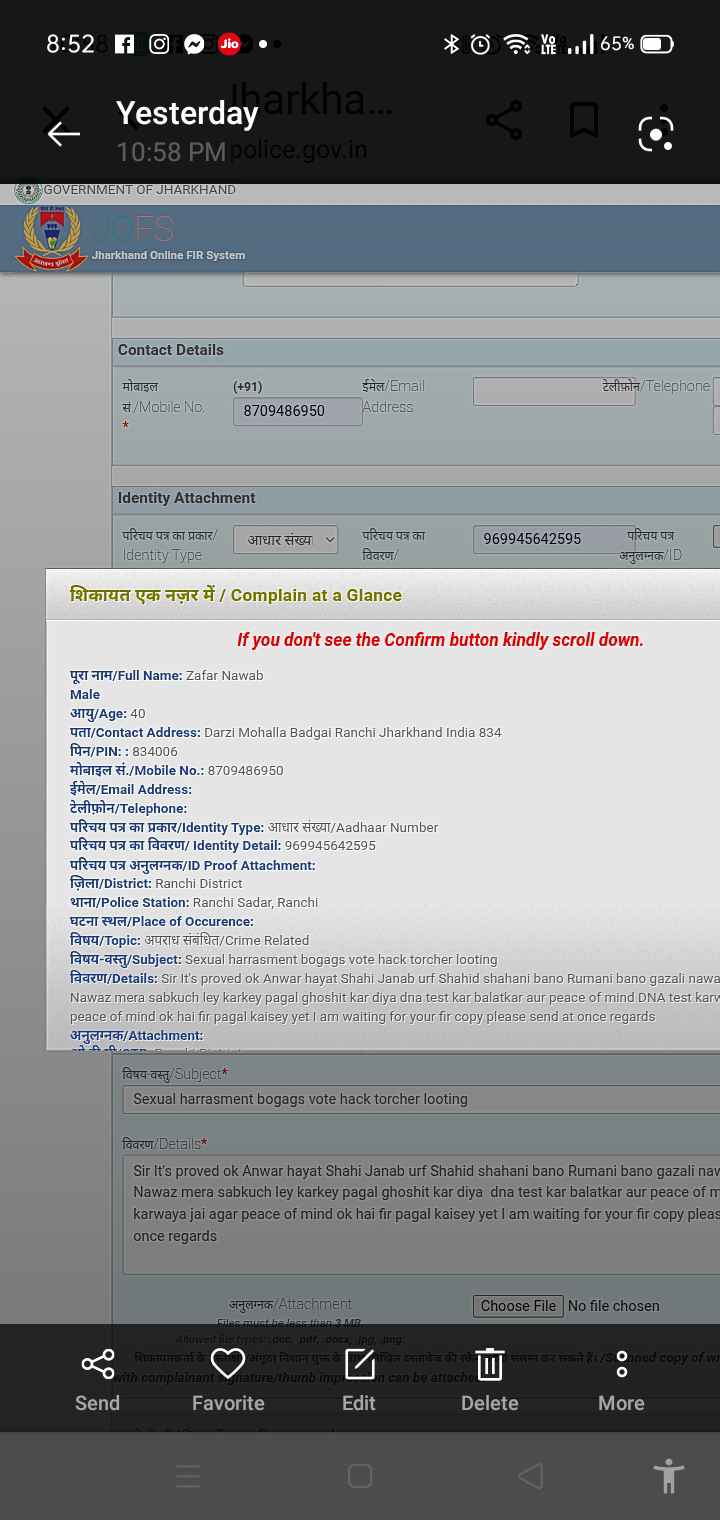Tap the battery status icon

click(657, 44)
